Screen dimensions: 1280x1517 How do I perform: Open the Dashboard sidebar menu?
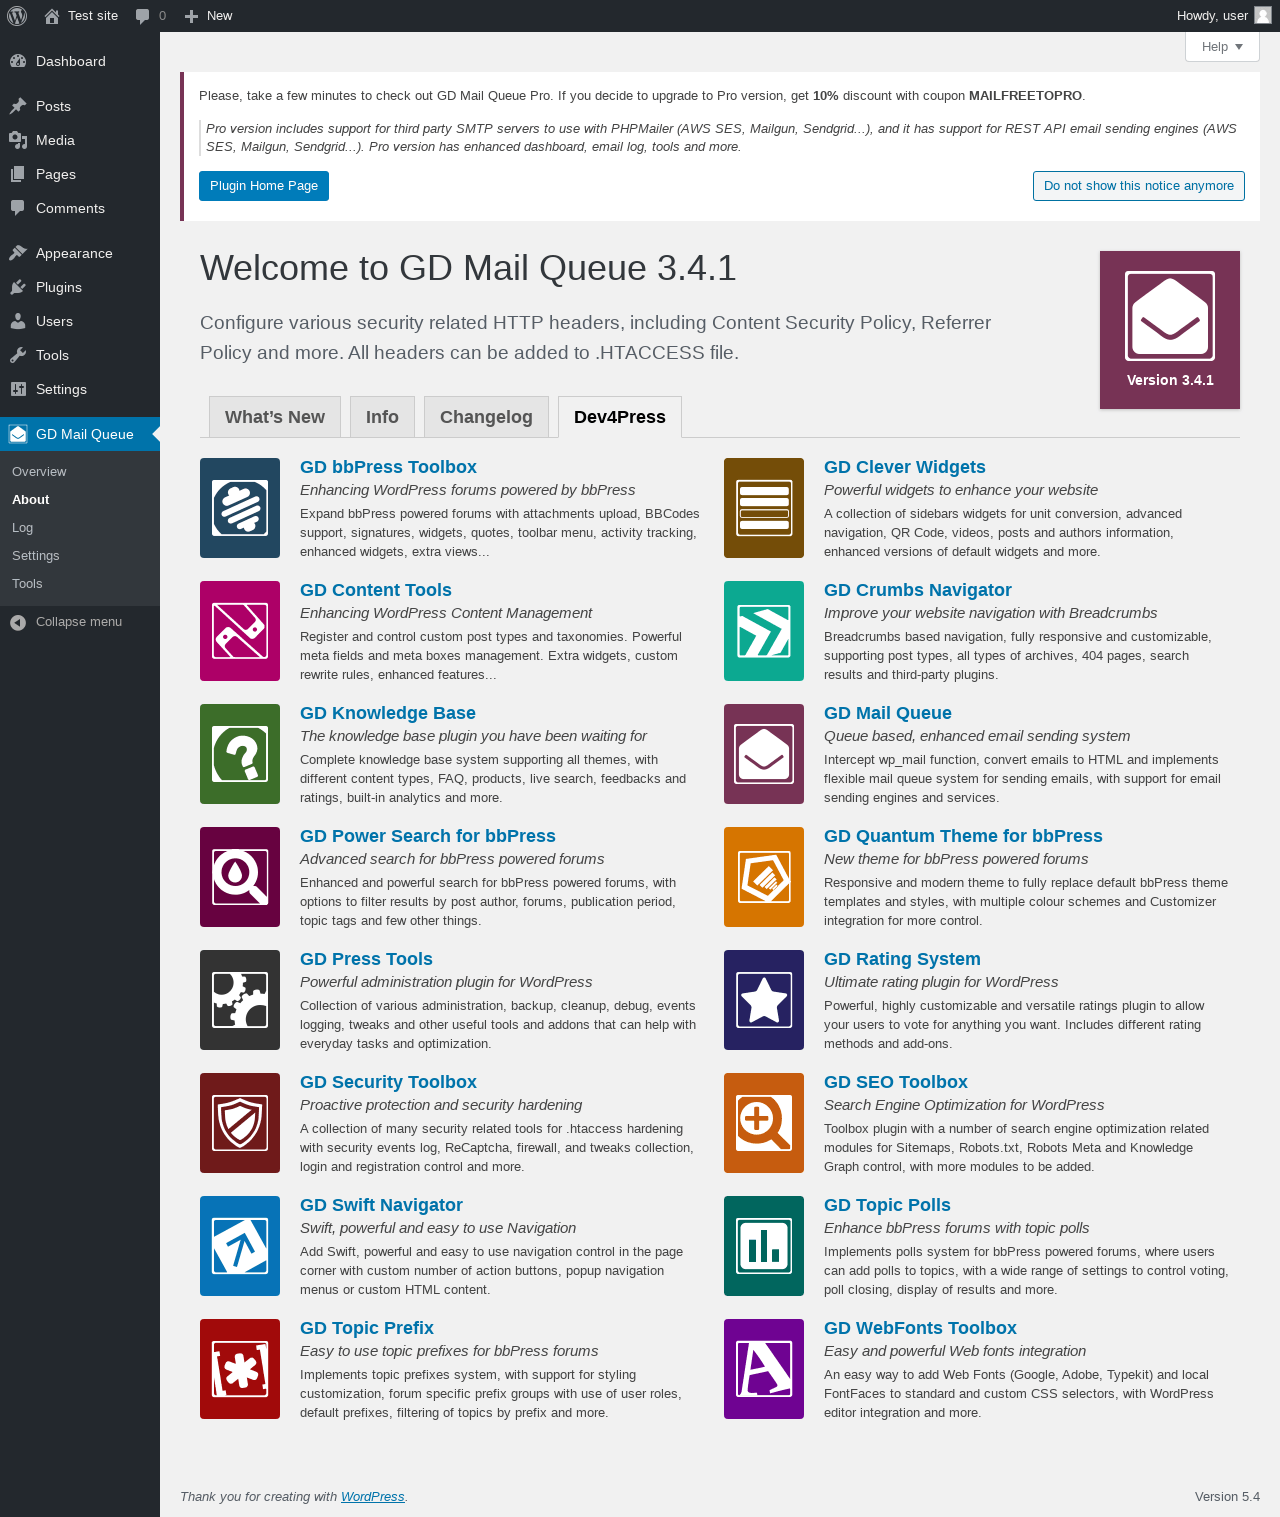[80, 61]
